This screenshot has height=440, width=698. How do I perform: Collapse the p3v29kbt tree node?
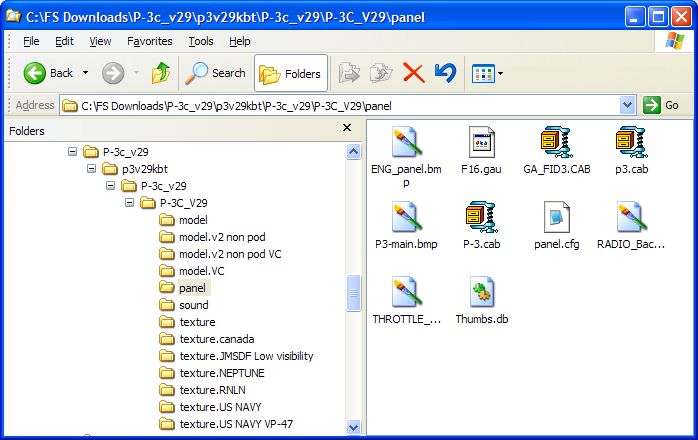[91, 168]
